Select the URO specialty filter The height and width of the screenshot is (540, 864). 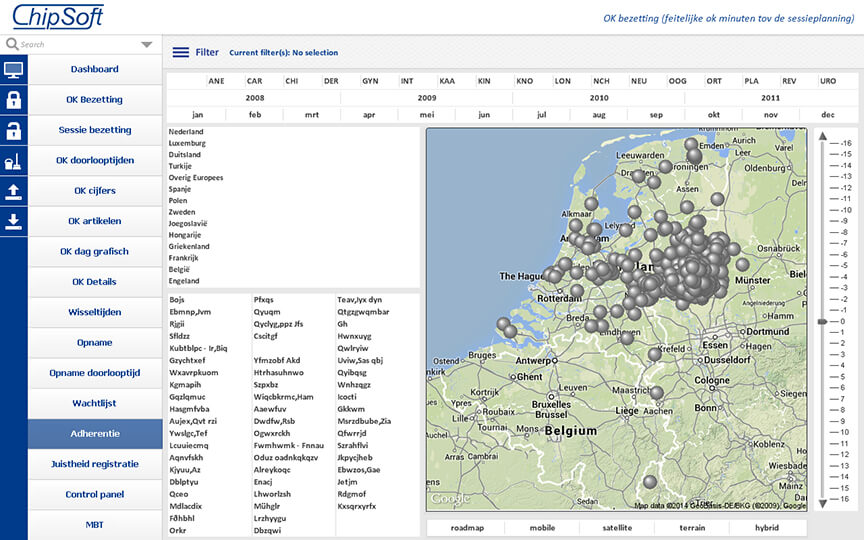[828, 81]
